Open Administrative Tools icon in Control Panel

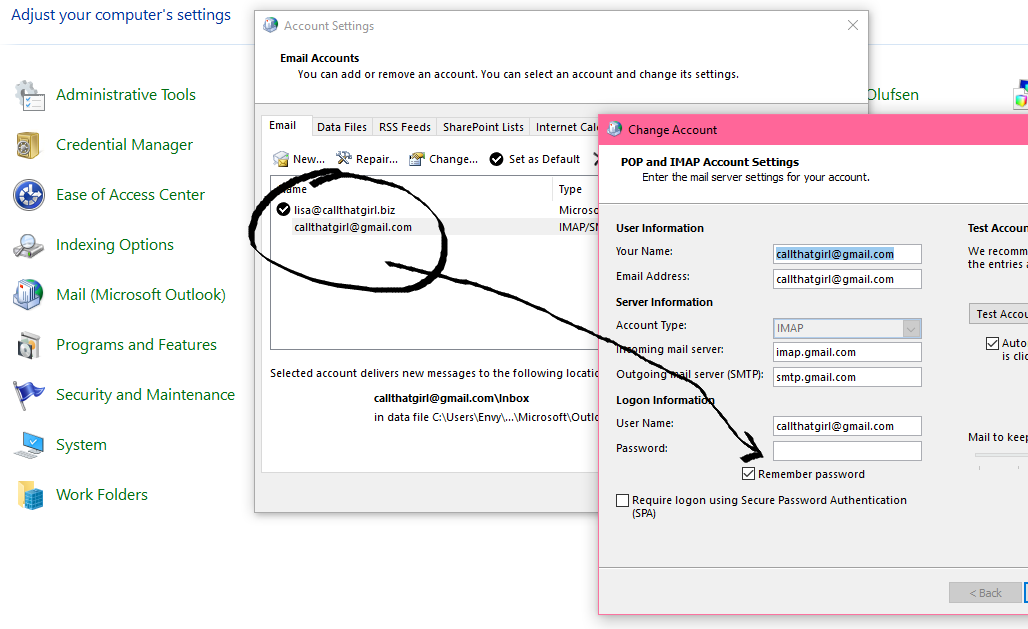[x=30, y=95]
